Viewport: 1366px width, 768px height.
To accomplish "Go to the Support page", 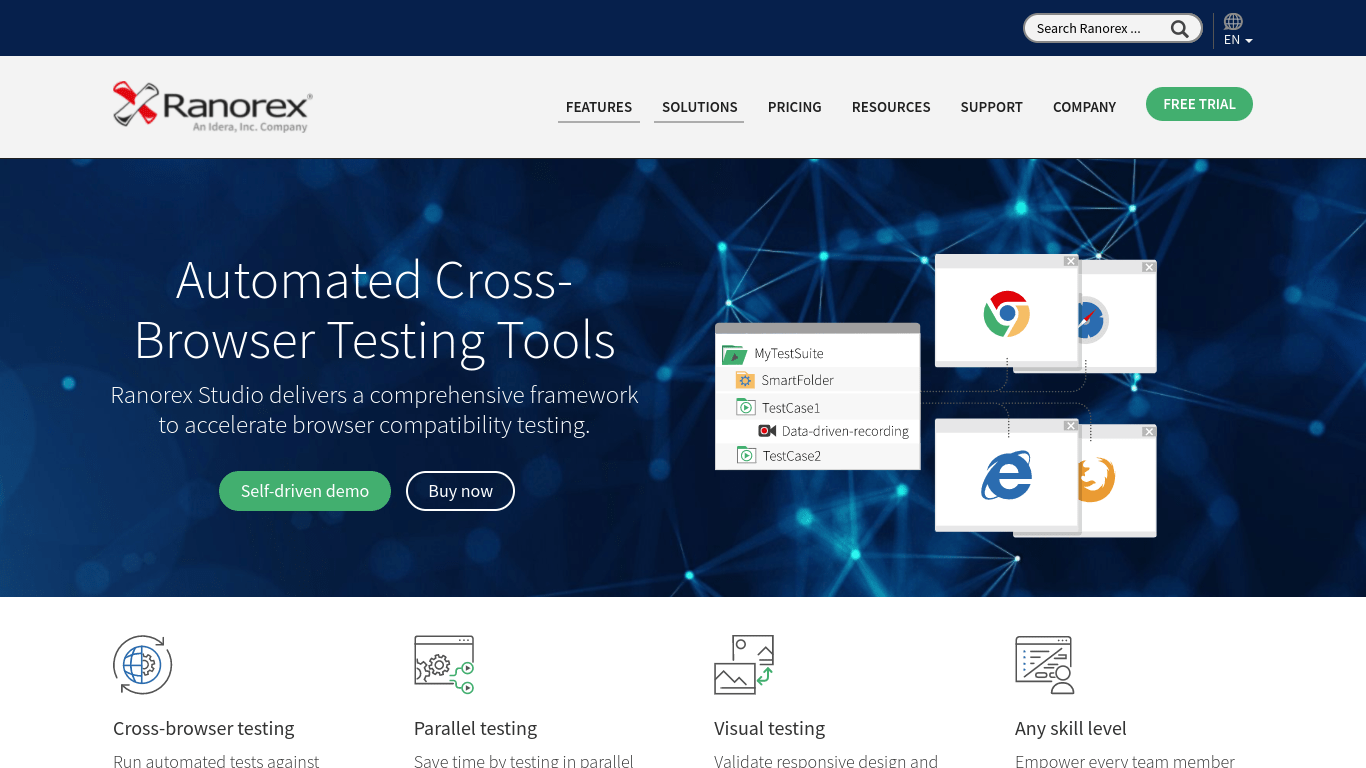I will (991, 107).
